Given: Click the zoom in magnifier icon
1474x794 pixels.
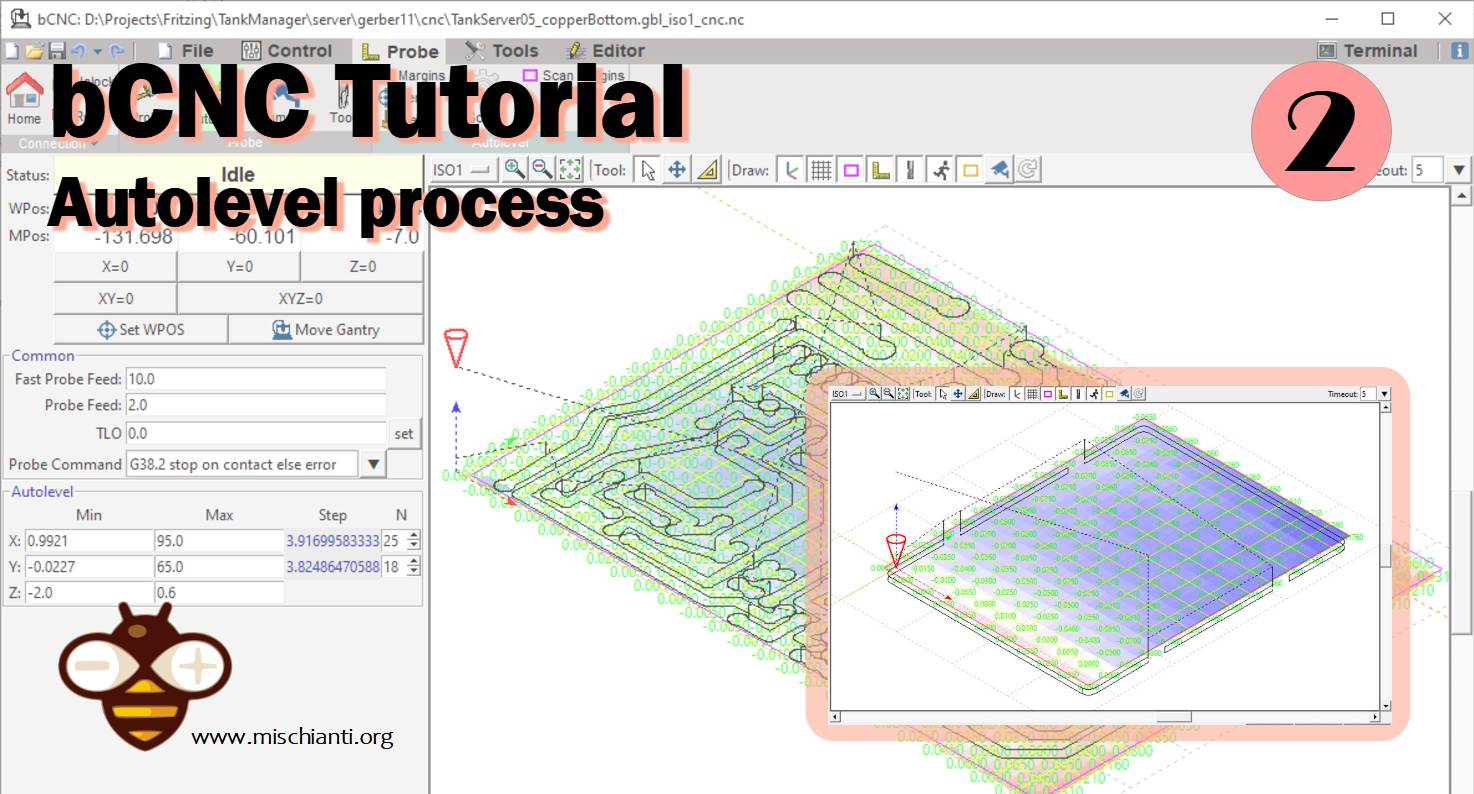Looking at the screenshot, I should [514, 170].
